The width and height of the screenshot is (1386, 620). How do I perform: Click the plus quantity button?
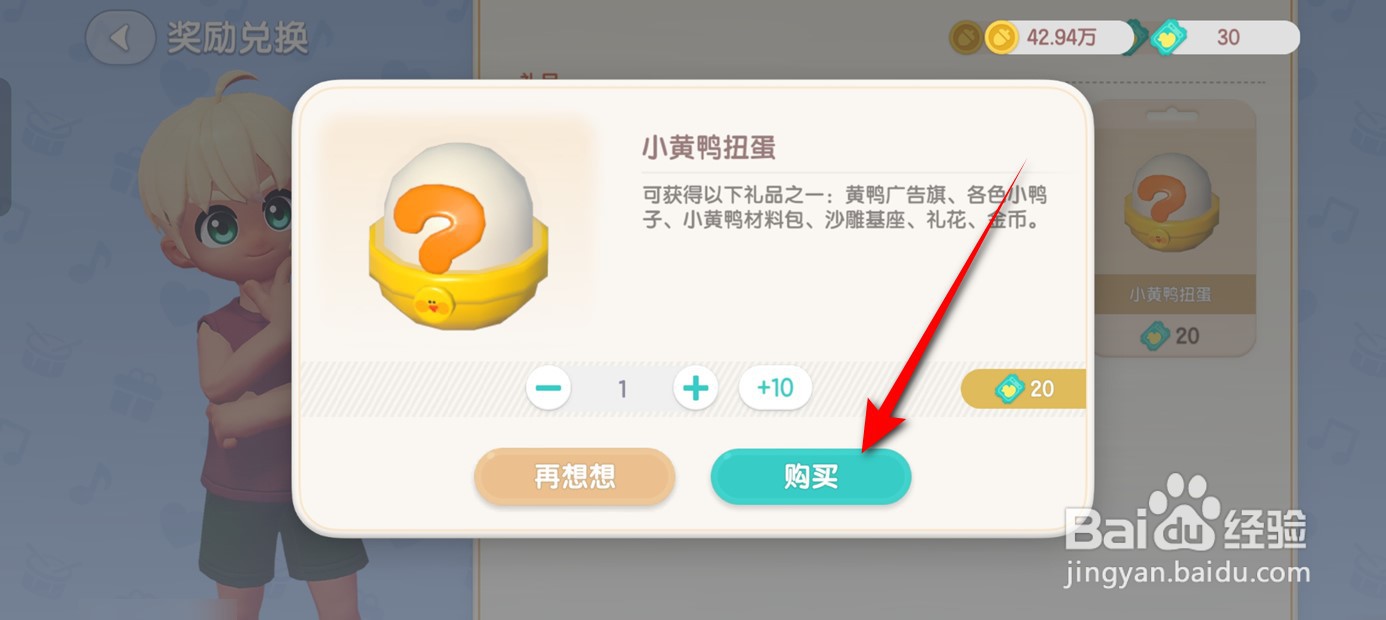(x=696, y=387)
